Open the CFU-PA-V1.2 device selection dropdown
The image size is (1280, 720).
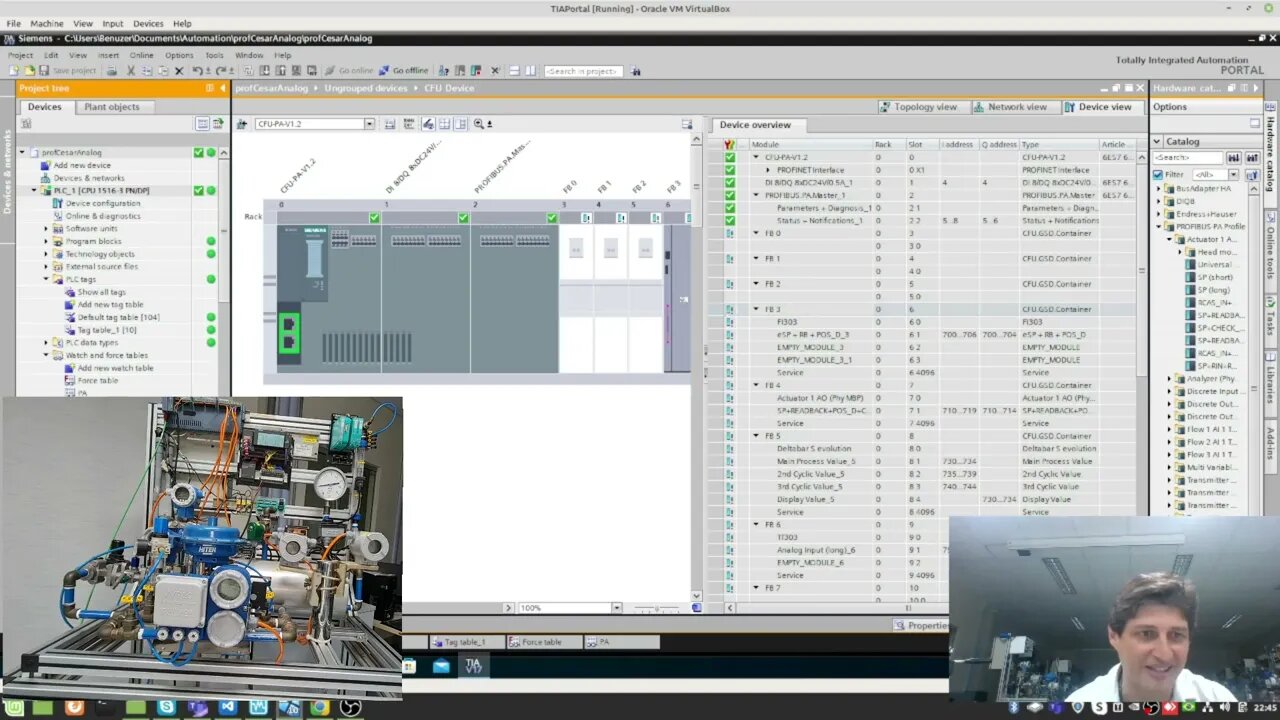(369, 124)
